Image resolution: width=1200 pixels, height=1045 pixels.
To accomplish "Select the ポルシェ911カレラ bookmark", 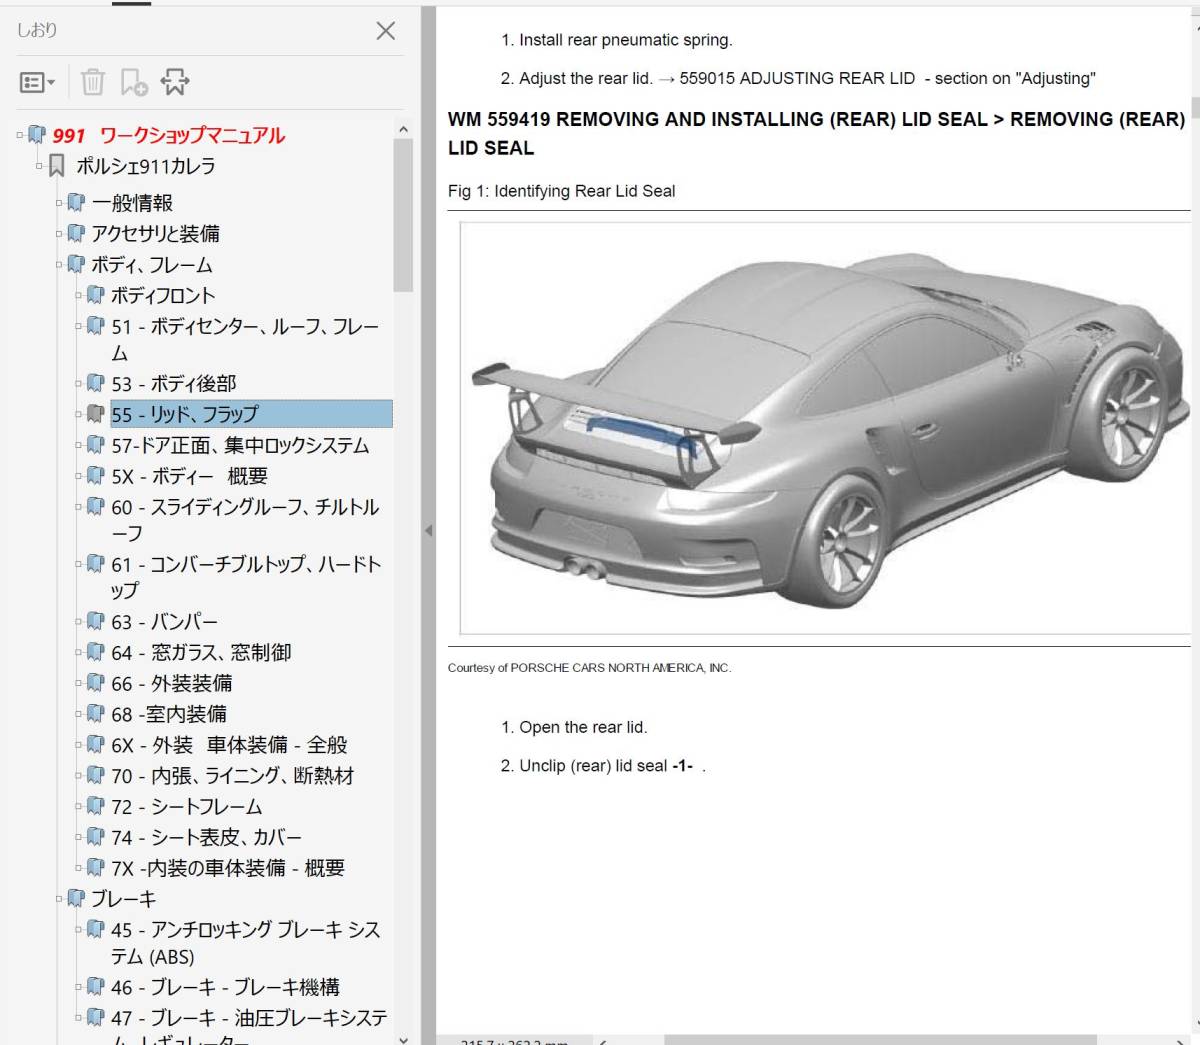I will point(146,166).
